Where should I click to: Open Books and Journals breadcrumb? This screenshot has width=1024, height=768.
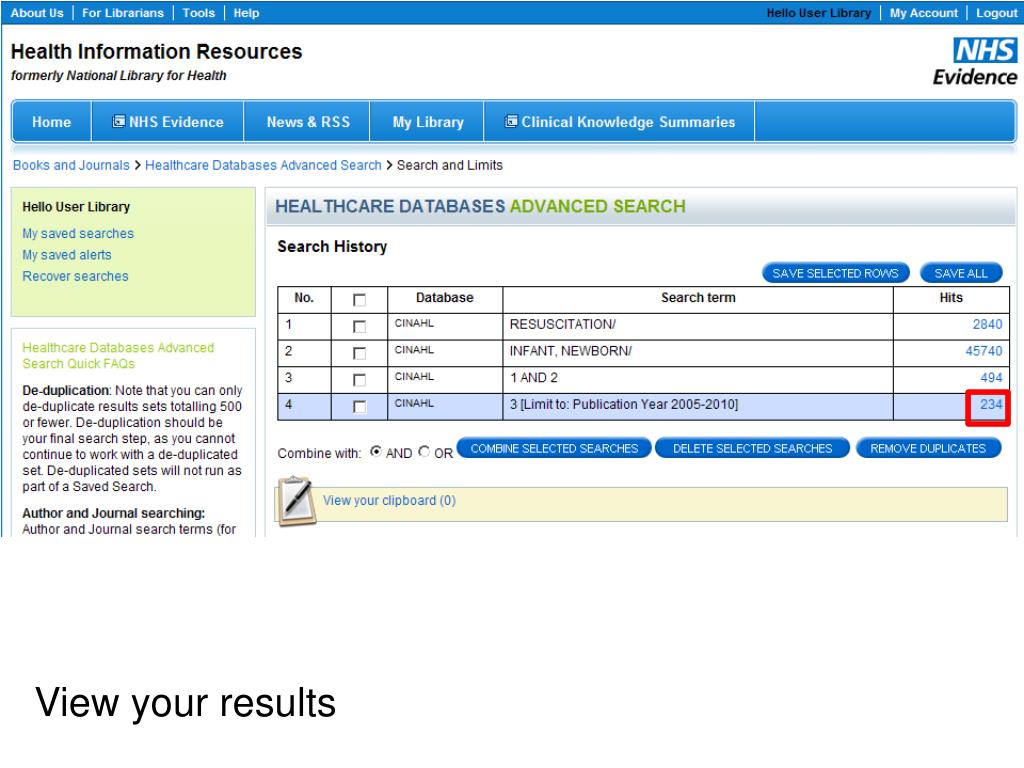(71, 165)
